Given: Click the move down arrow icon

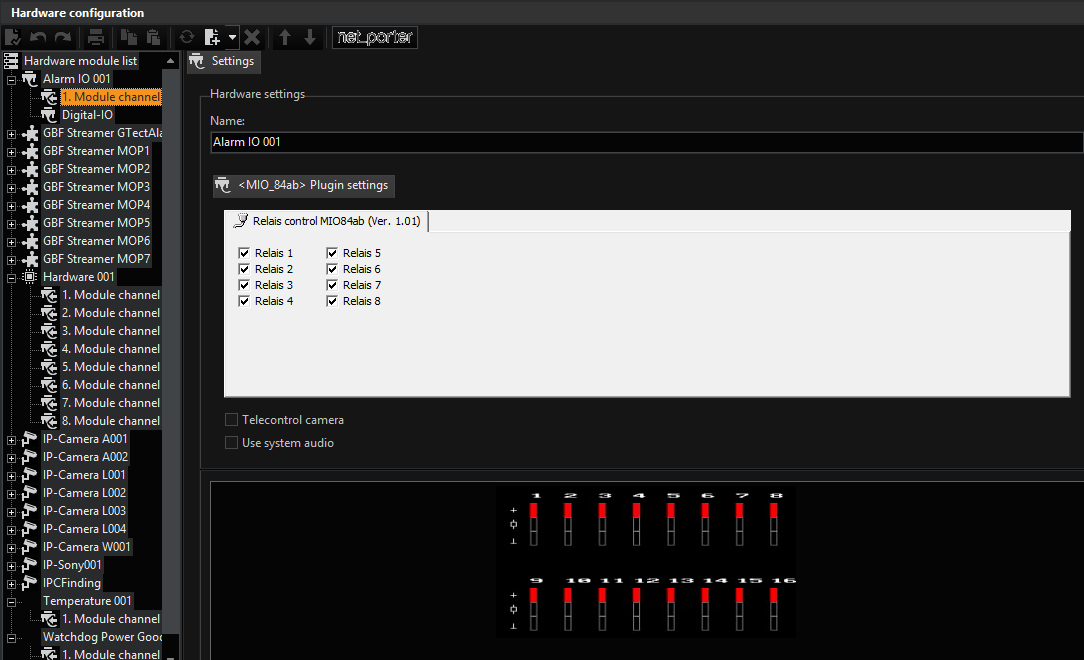Looking at the screenshot, I should pyautogui.click(x=310, y=37).
